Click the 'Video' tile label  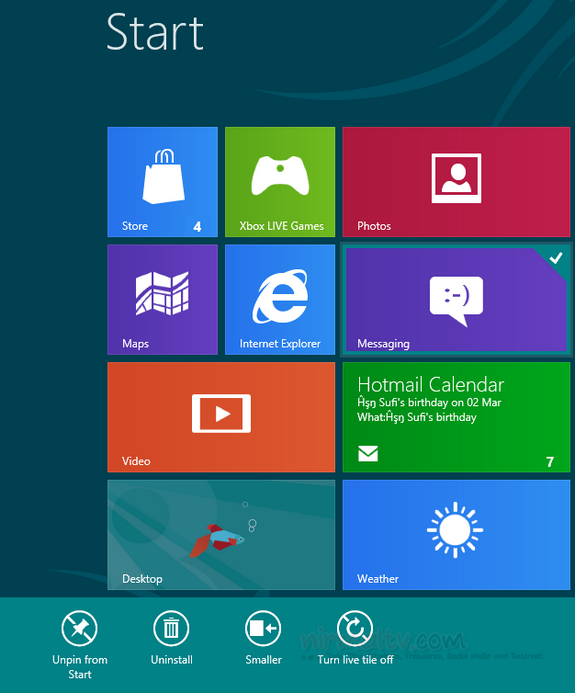136,461
